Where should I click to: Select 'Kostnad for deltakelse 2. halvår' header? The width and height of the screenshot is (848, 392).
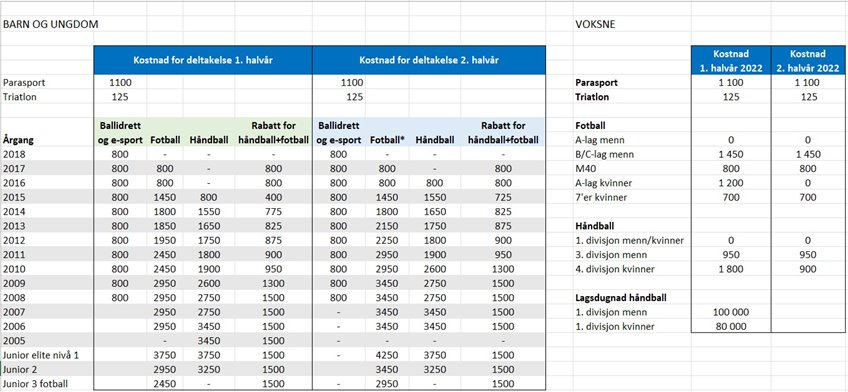tap(429, 60)
